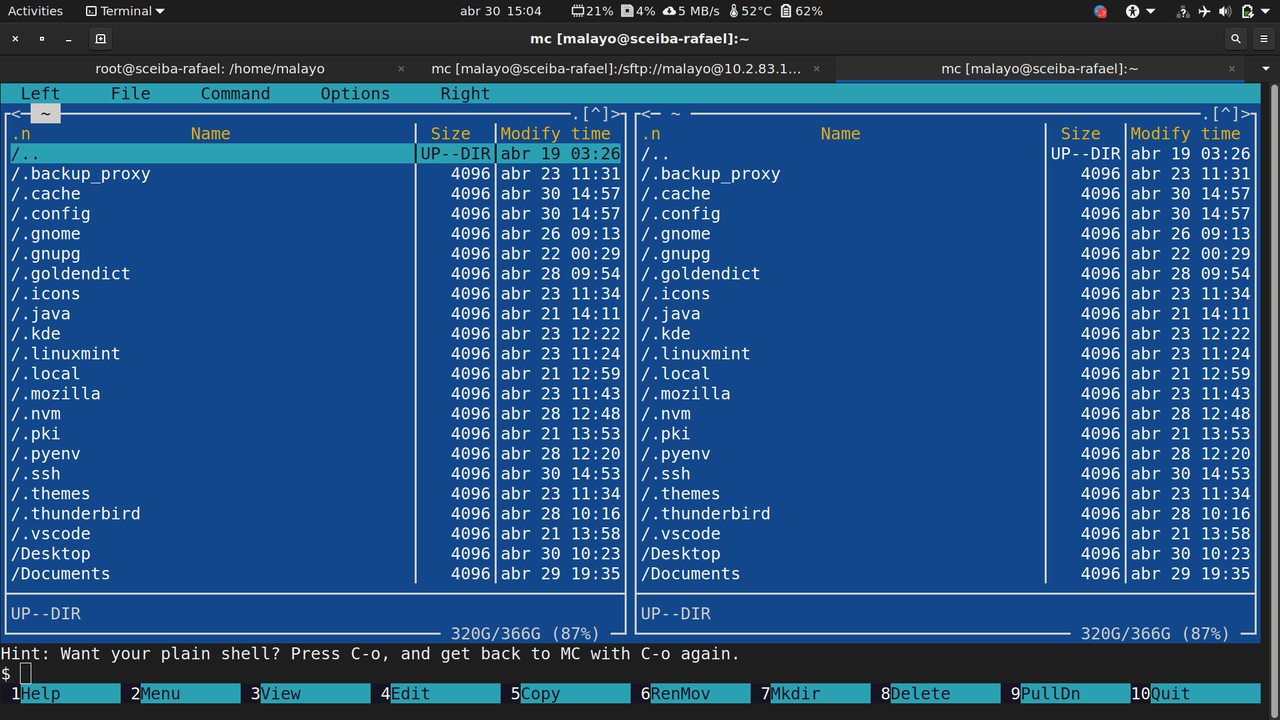This screenshot has height=720, width=1280.
Task: Click the 1 Help function key
Action: (65, 694)
